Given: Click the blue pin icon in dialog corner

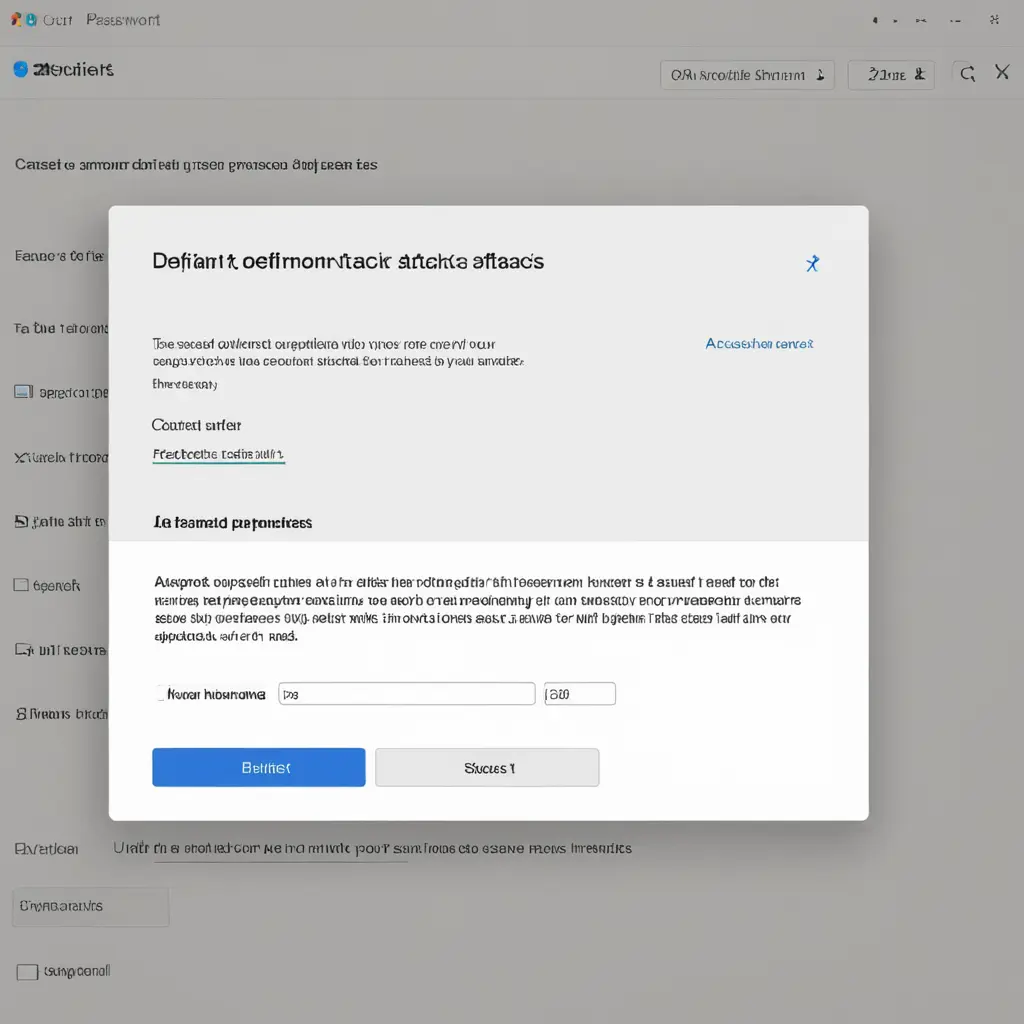Looking at the screenshot, I should pyautogui.click(x=812, y=264).
